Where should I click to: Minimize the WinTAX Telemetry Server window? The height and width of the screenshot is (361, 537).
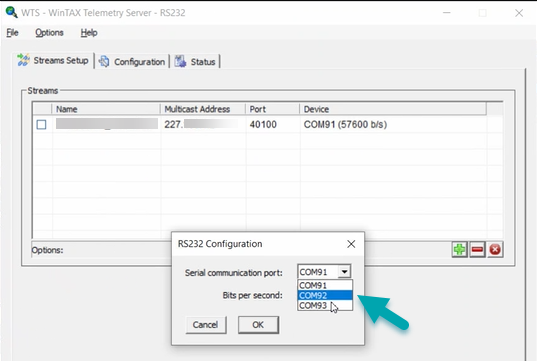(446, 13)
